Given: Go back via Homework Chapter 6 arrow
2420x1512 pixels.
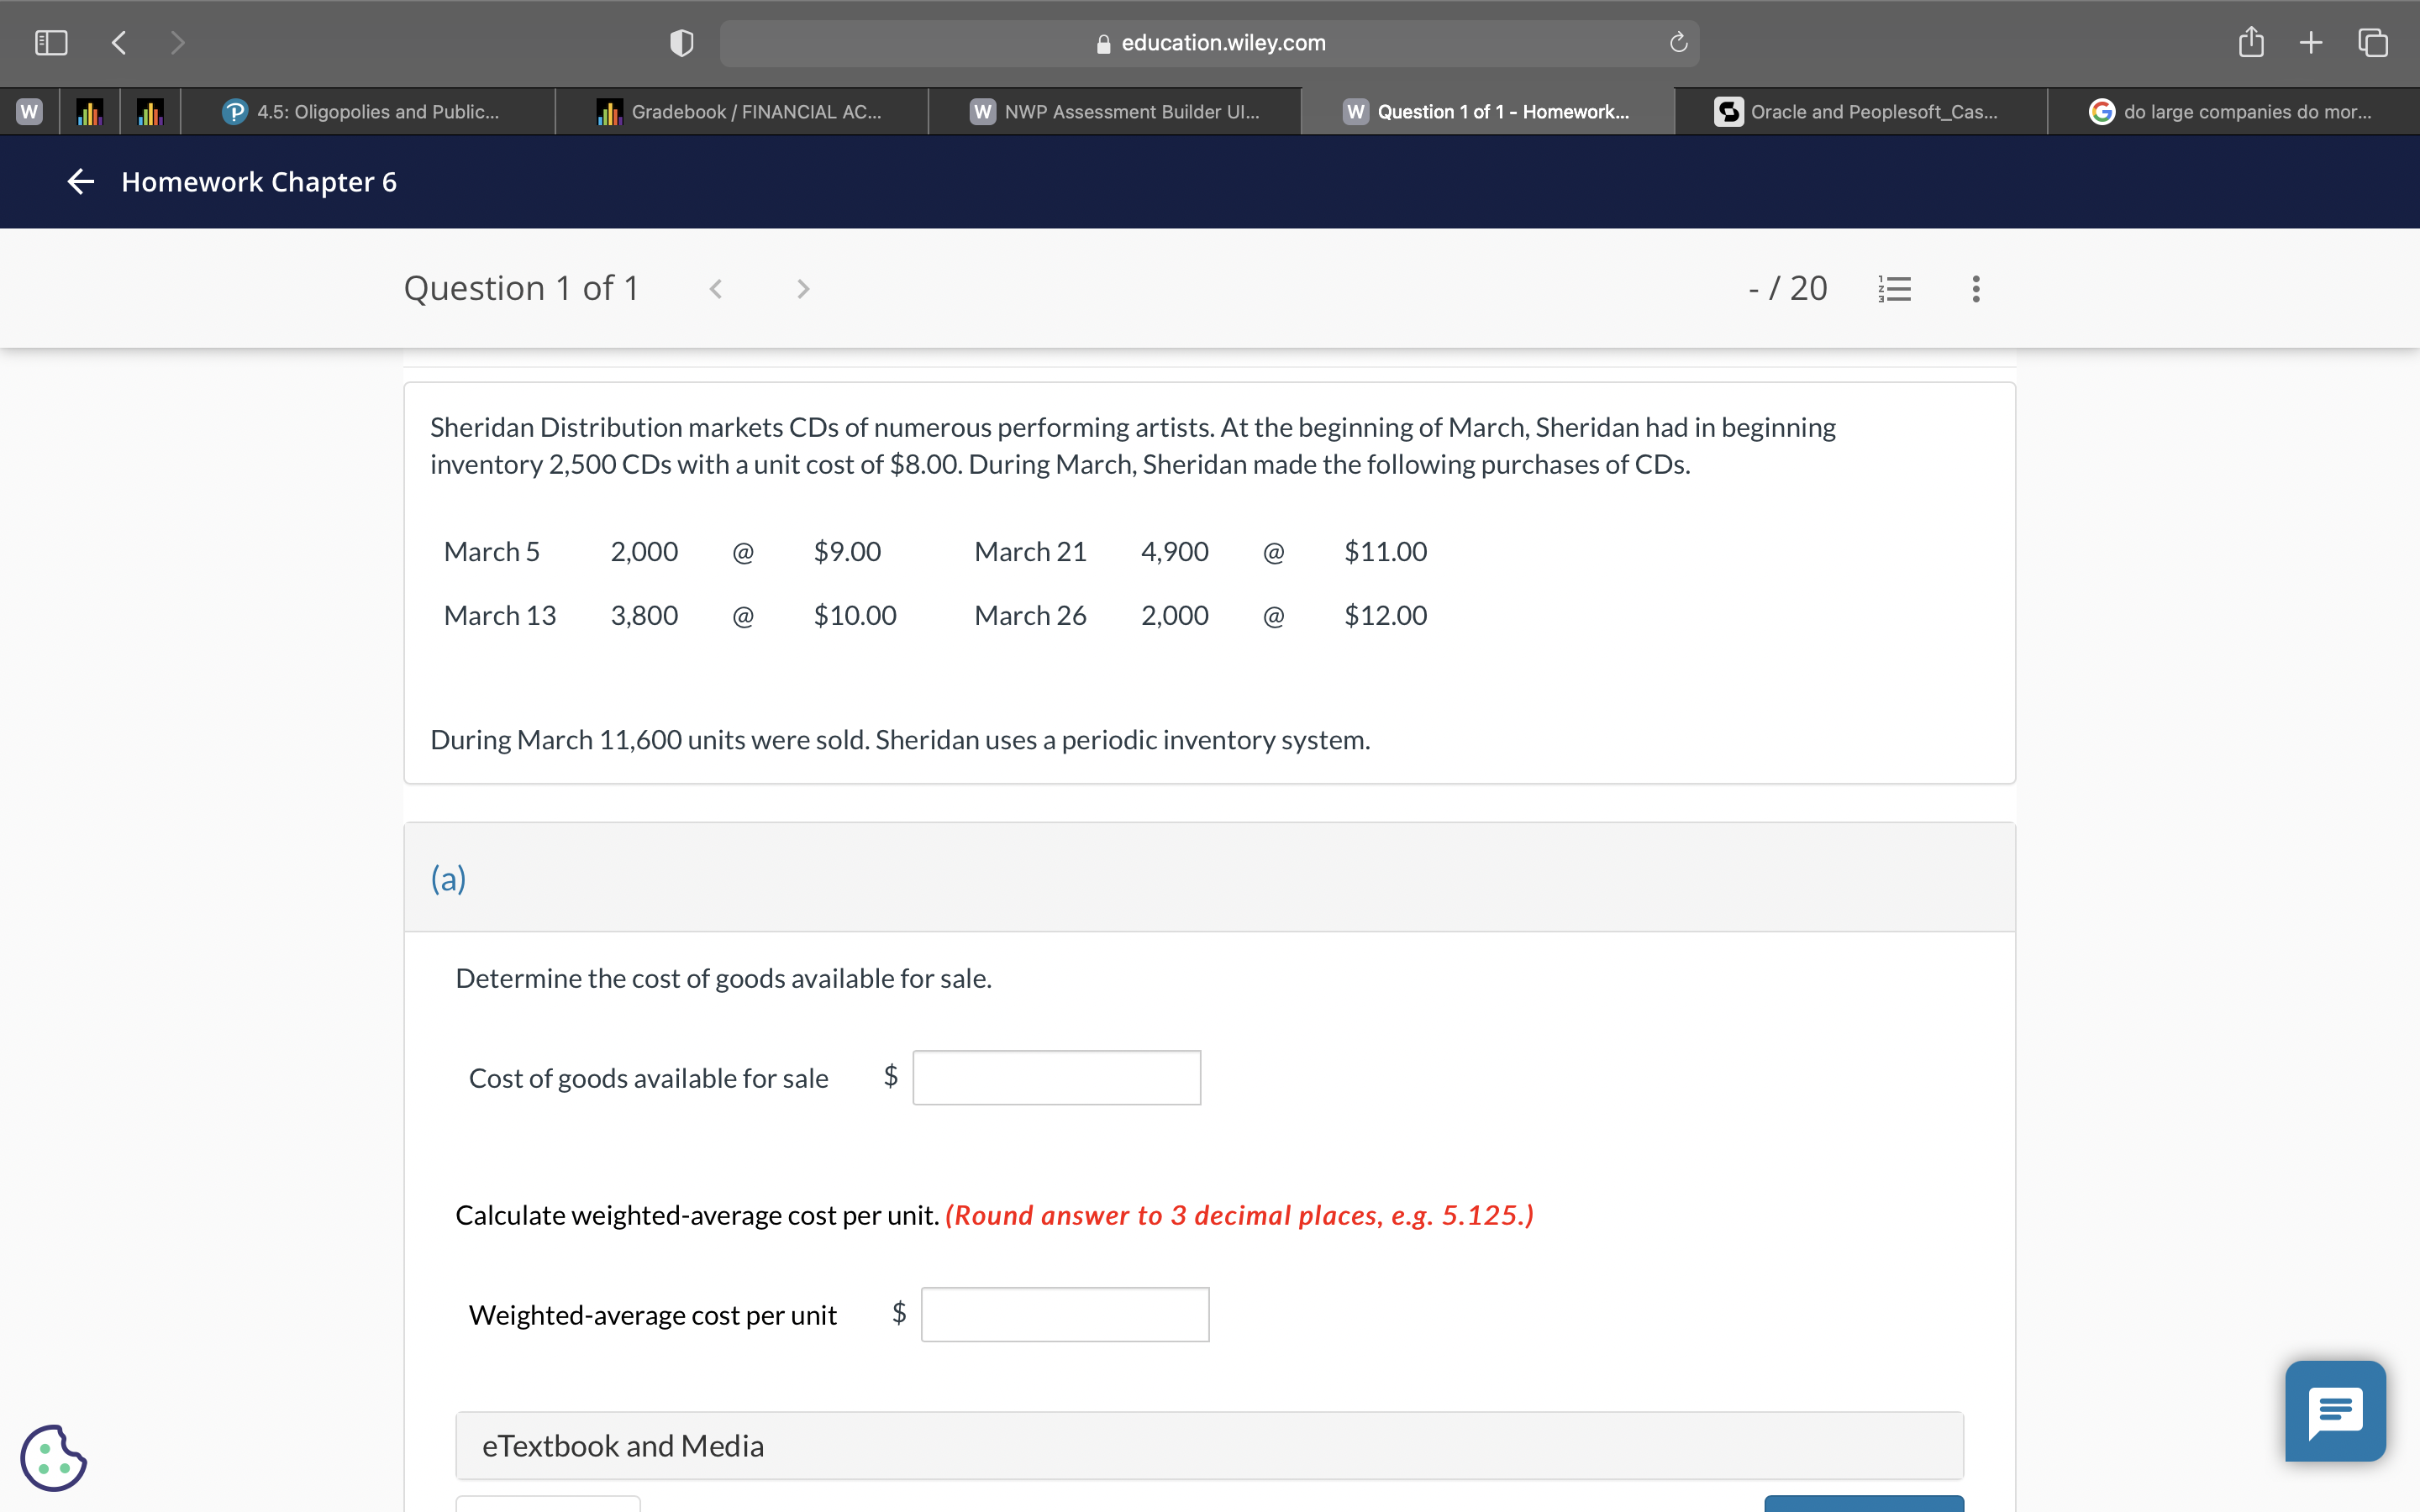Looking at the screenshot, I should [80, 181].
